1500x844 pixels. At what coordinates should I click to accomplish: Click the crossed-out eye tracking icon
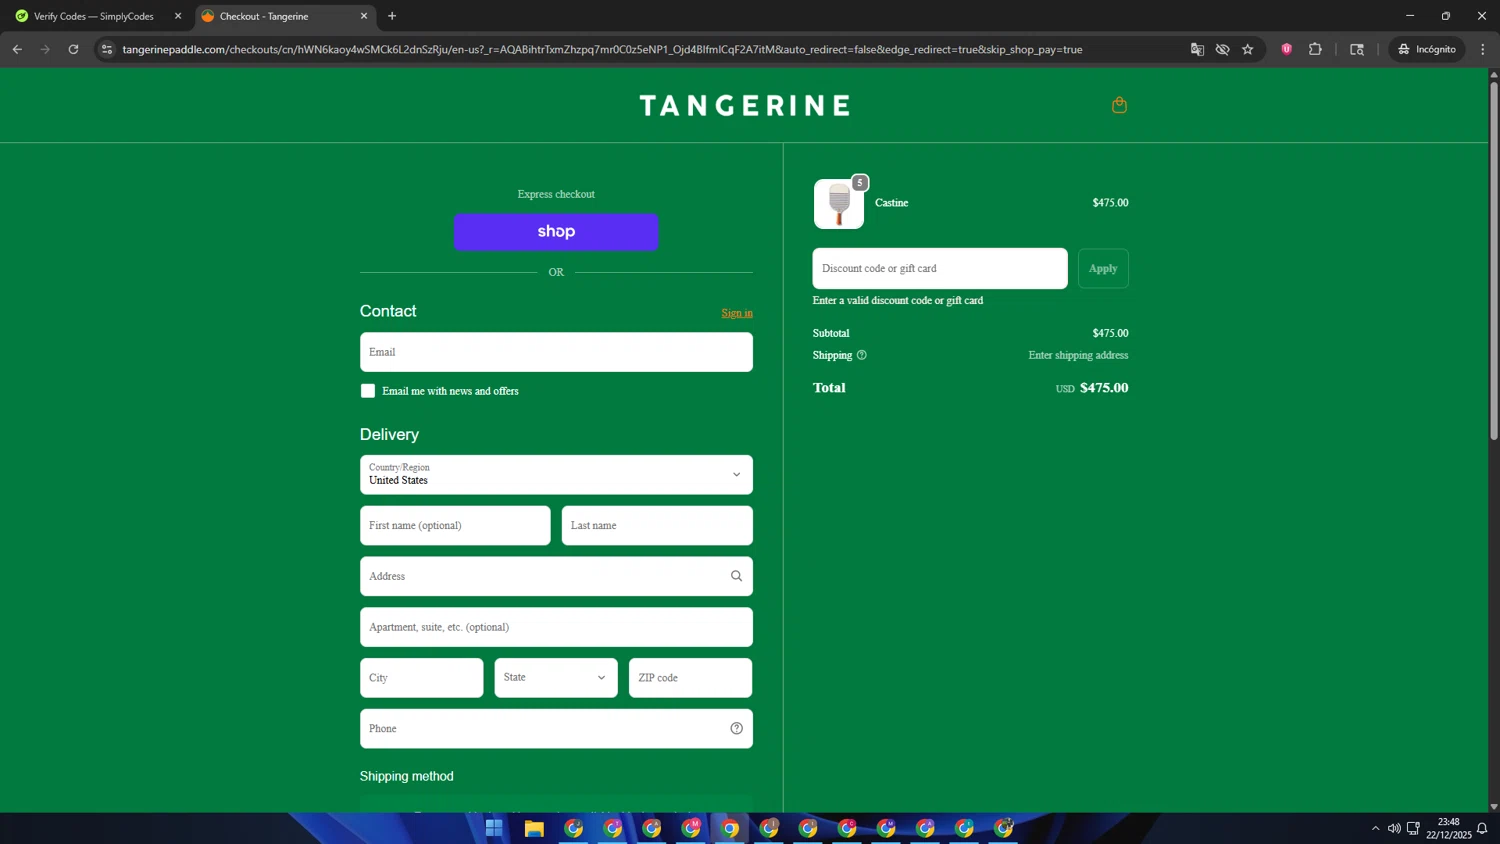[x=1222, y=49]
